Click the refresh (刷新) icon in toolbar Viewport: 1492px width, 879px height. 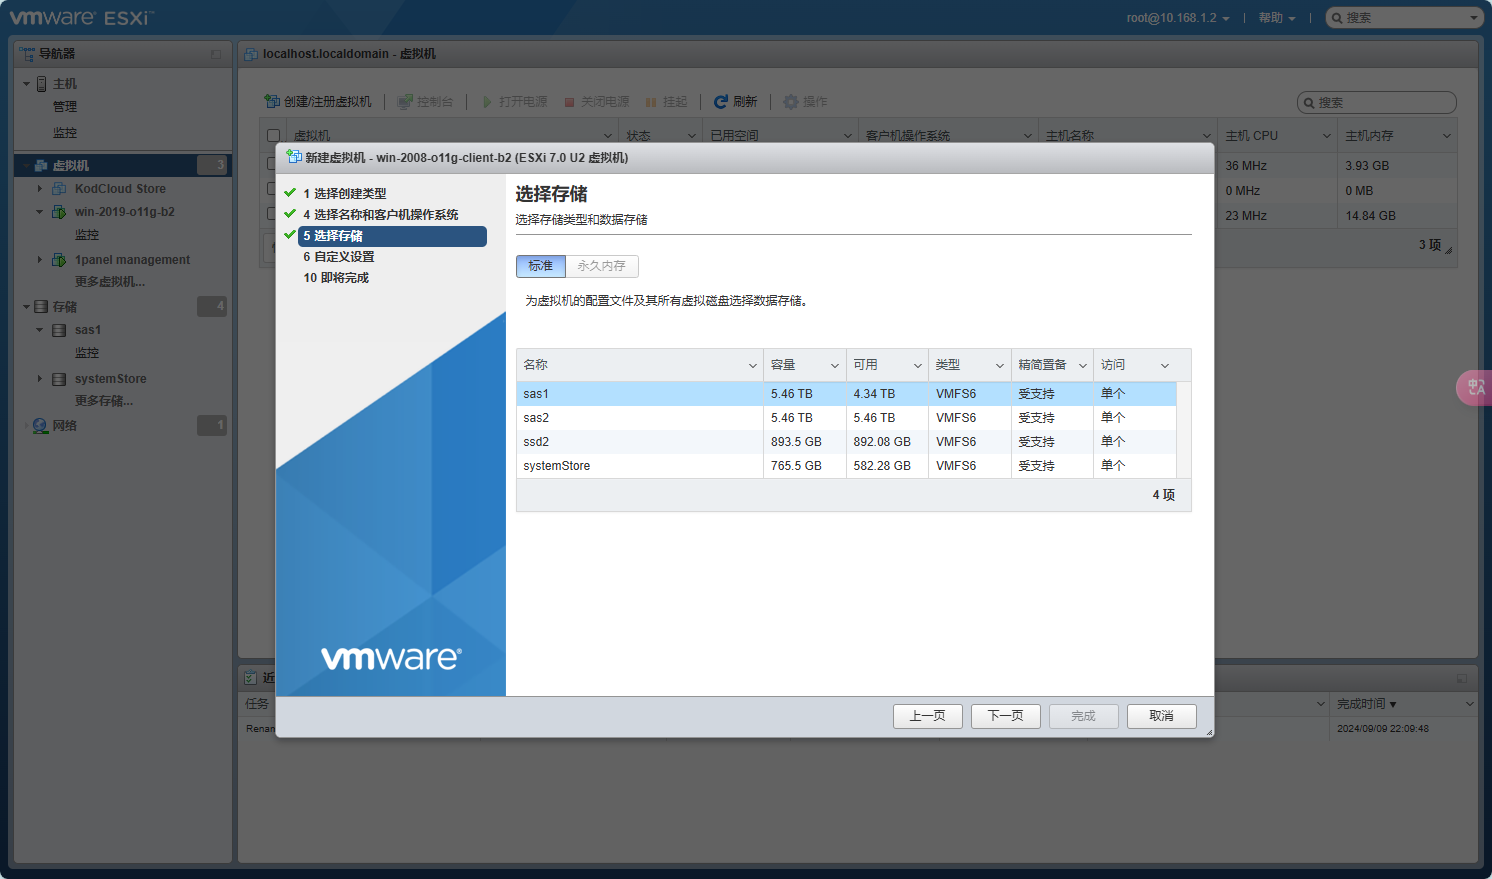(720, 102)
